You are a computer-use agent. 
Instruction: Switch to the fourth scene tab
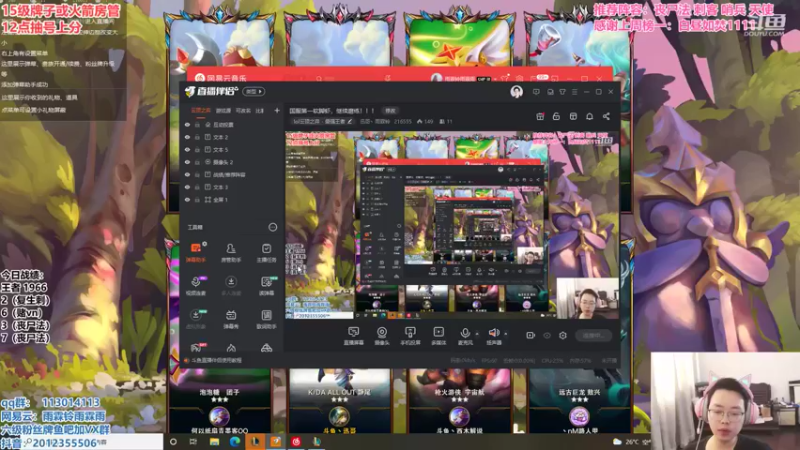point(260,110)
